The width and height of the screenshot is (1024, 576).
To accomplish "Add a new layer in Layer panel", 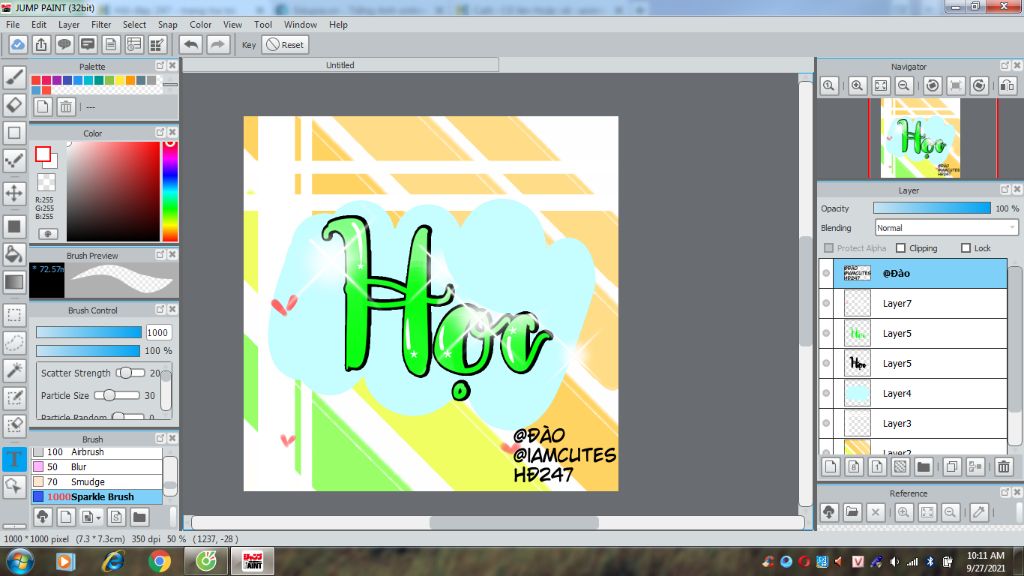I will pyautogui.click(x=830, y=466).
